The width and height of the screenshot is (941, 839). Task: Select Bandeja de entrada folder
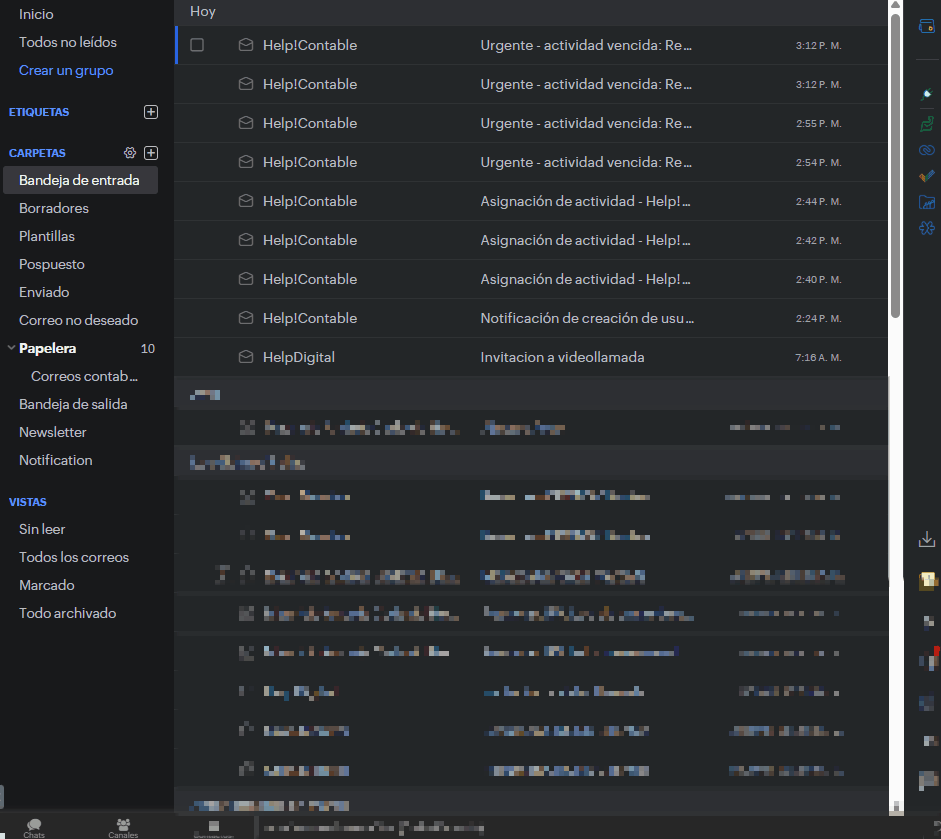[80, 180]
